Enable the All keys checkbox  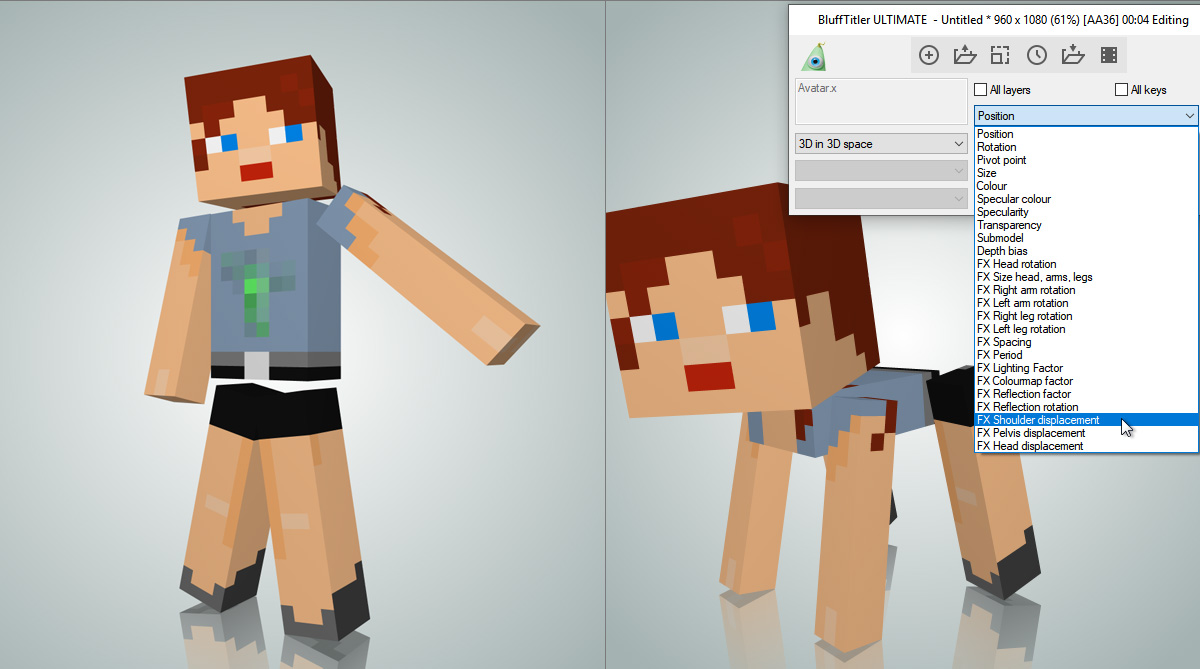point(1122,90)
